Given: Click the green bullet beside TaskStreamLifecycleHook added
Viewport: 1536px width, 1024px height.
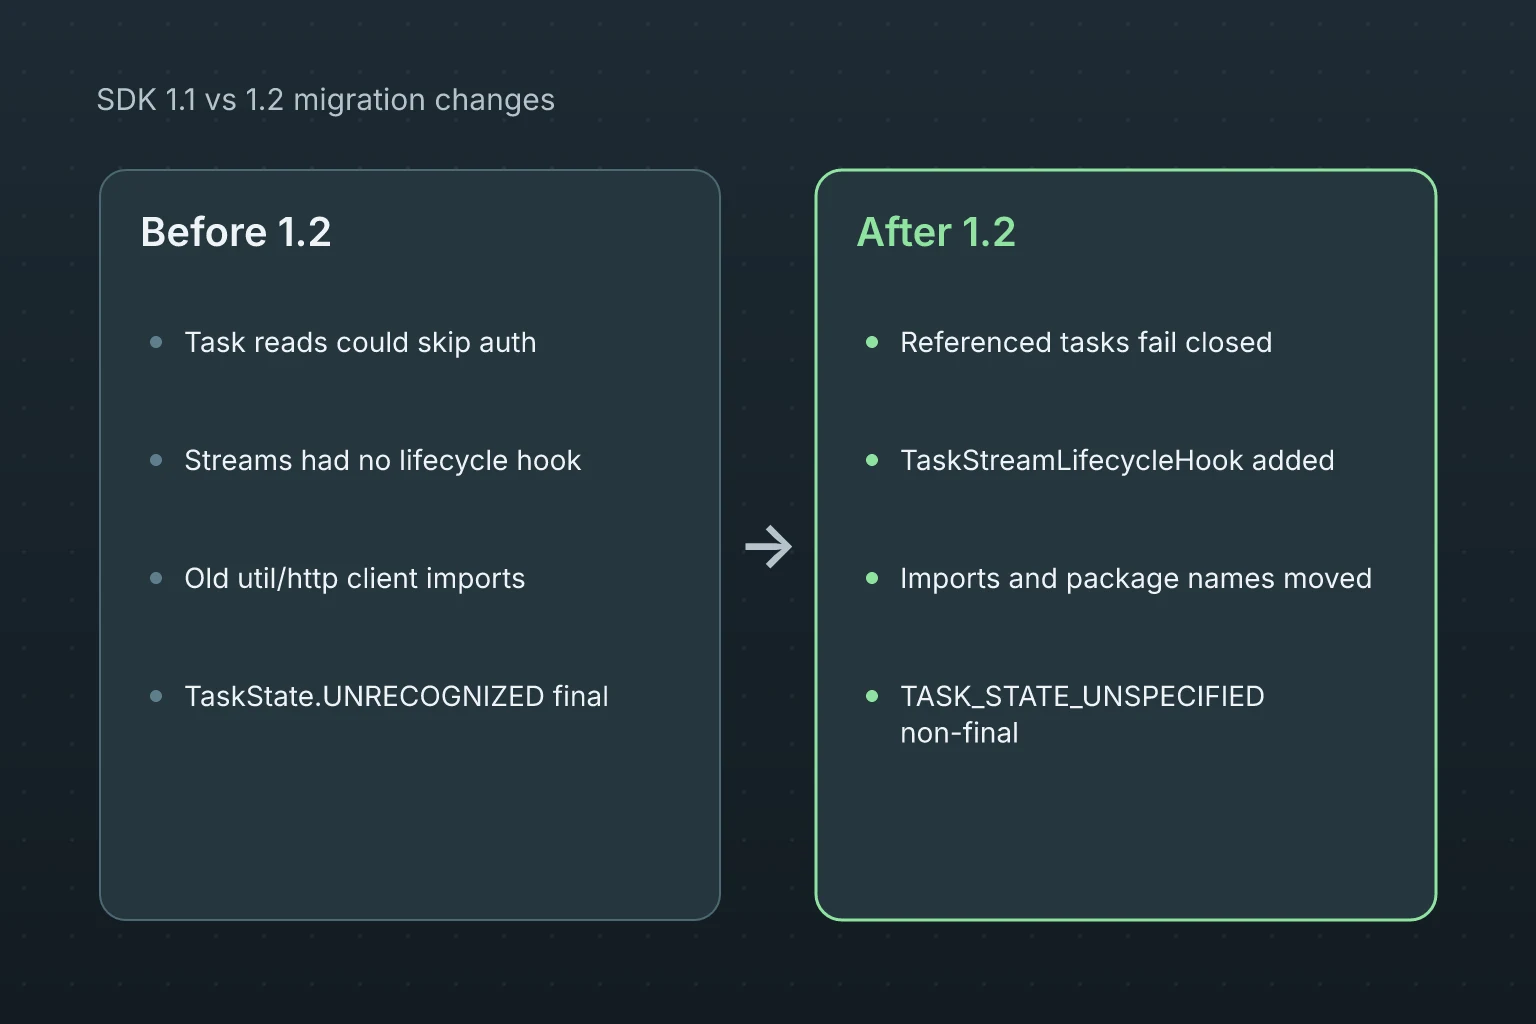Looking at the screenshot, I should coord(872,460).
